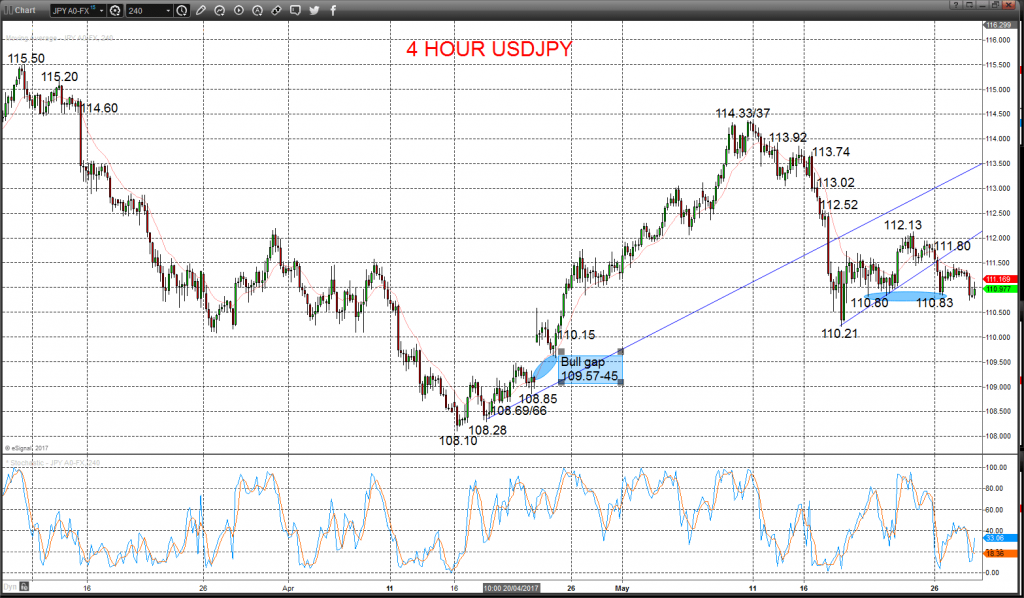Expand the JPY A0-FX symbol dropdown

click(x=102, y=10)
